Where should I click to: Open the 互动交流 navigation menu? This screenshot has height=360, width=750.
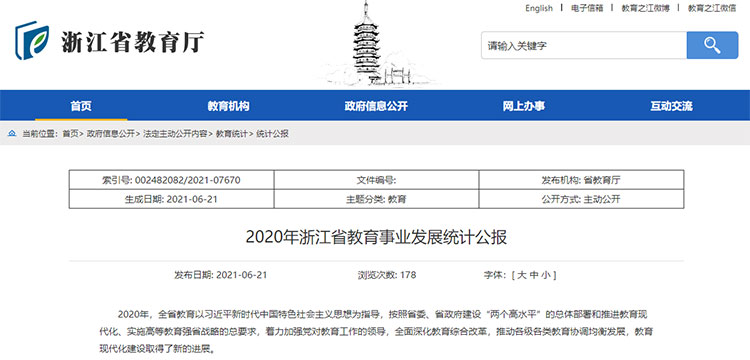coord(671,106)
